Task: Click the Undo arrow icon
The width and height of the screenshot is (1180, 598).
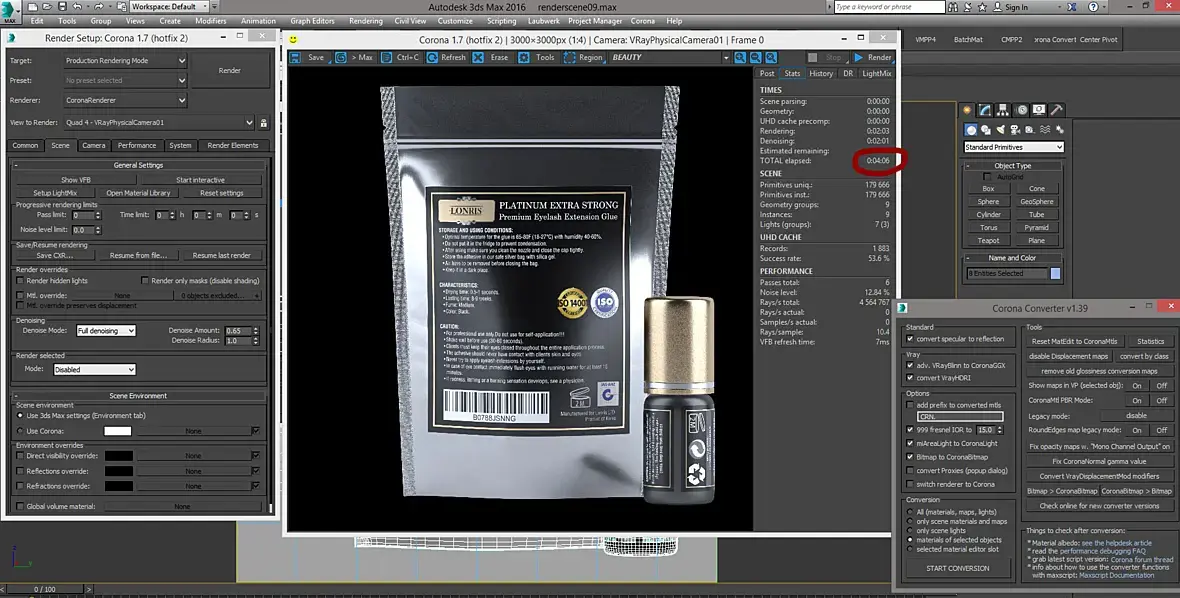Action: 77,7
